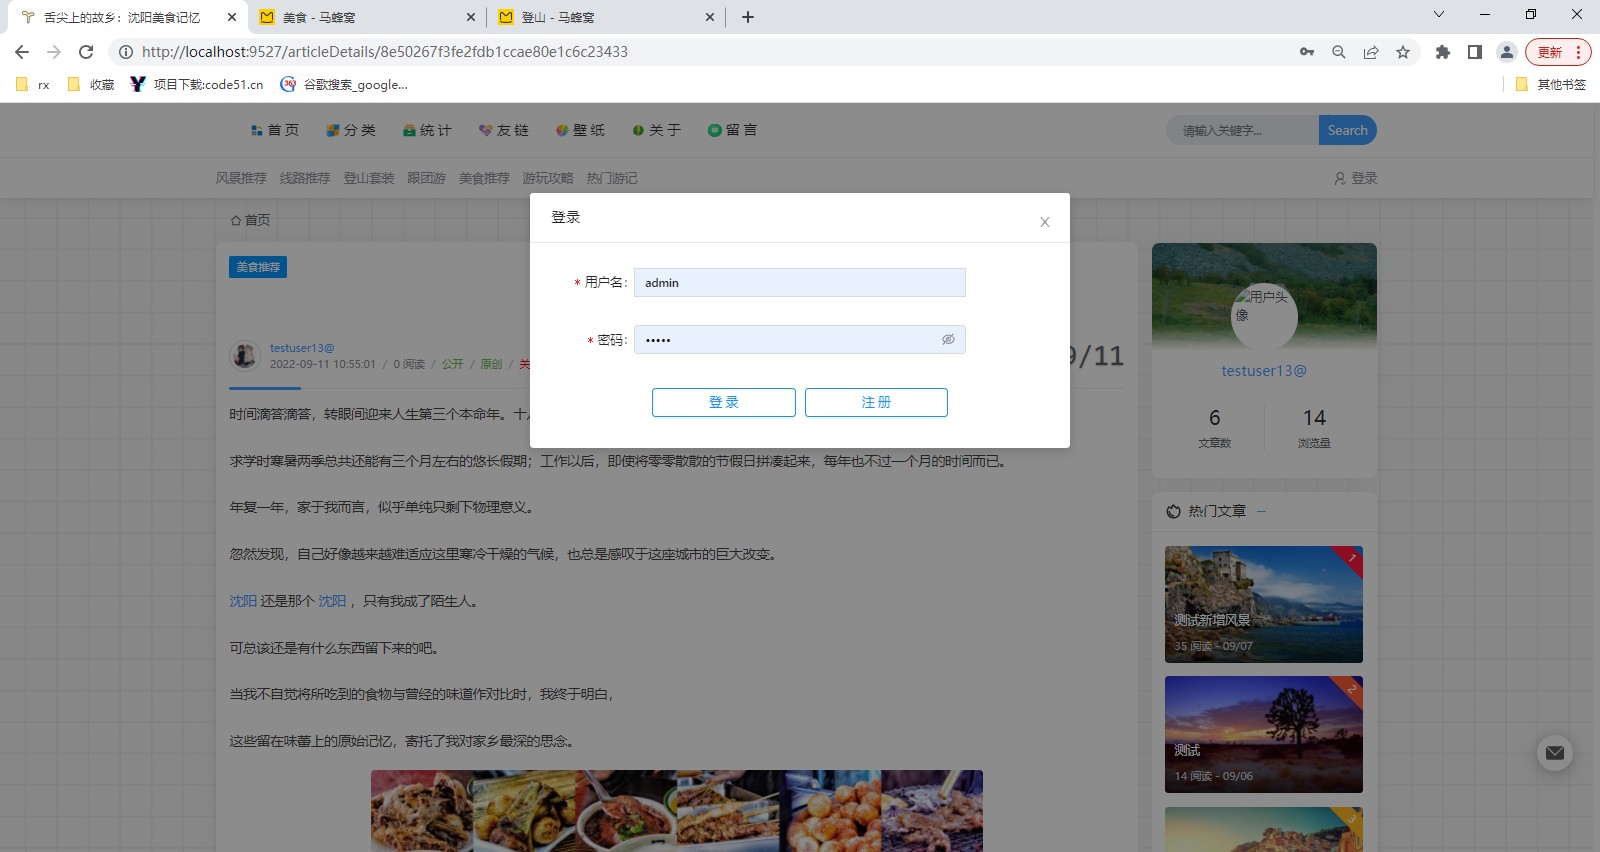Close the 登录 dialog with the X icon
Image resolution: width=1600 pixels, height=852 pixels.
(x=1044, y=222)
